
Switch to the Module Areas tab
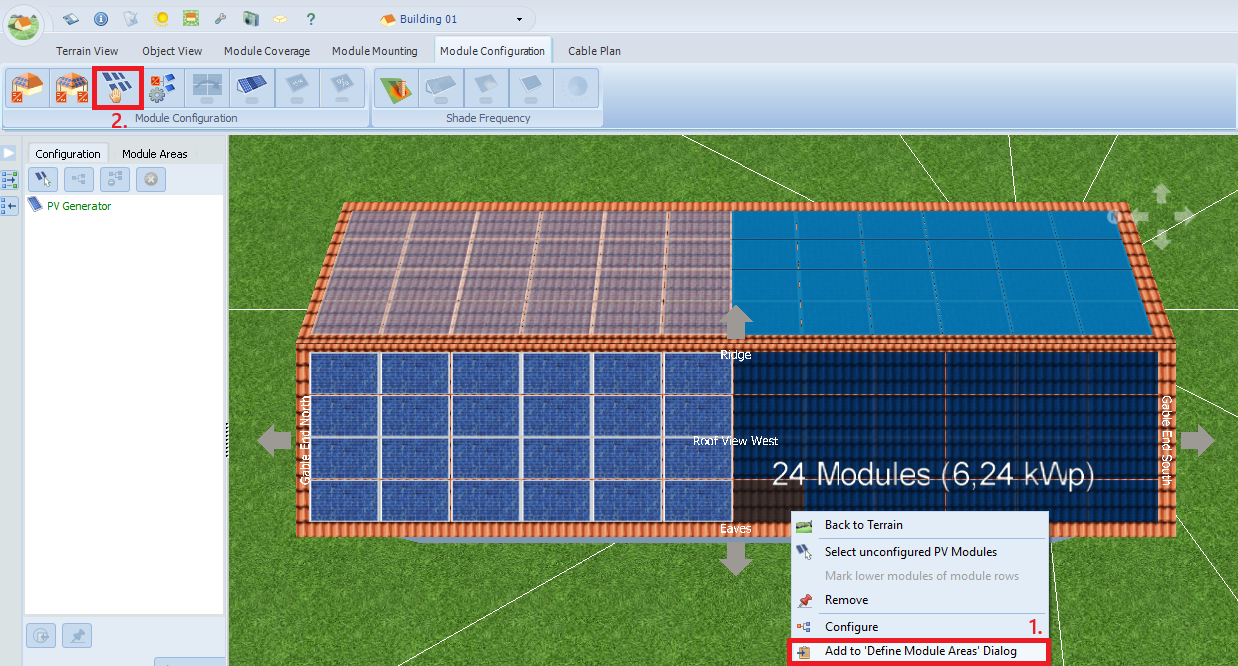click(154, 154)
